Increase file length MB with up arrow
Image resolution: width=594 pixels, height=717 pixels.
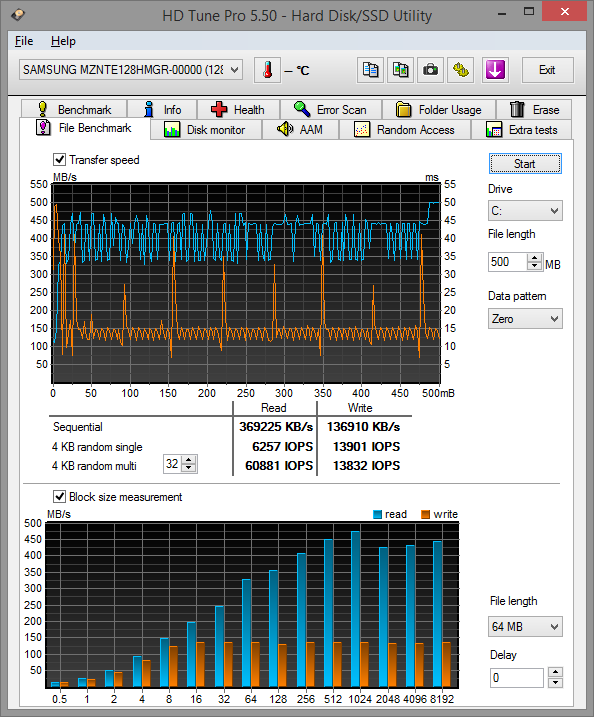tap(534, 258)
